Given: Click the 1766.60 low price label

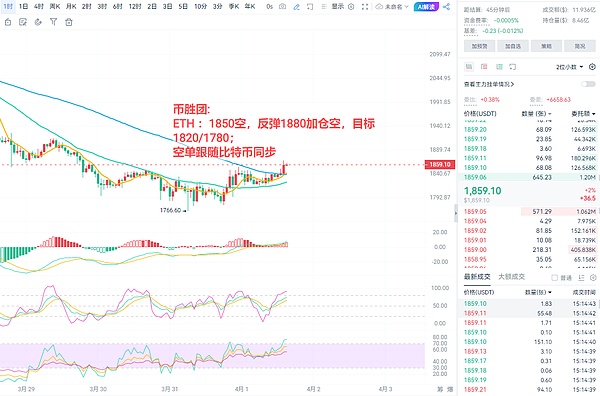Looking at the screenshot, I should coord(171,210).
